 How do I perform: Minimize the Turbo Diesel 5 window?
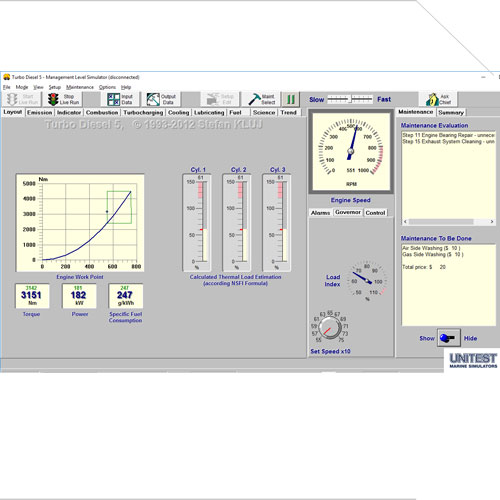(483, 77)
